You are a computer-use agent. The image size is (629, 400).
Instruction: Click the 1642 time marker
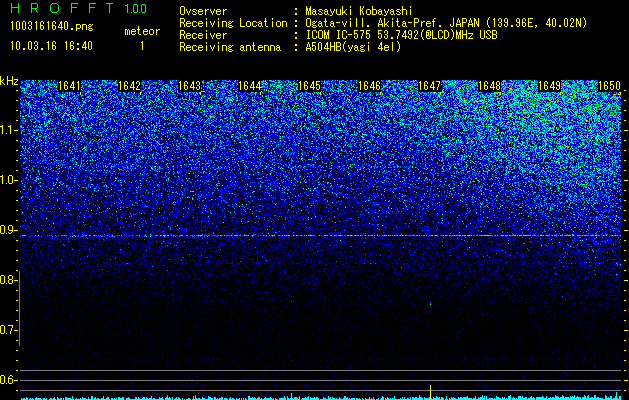(130, 86)
